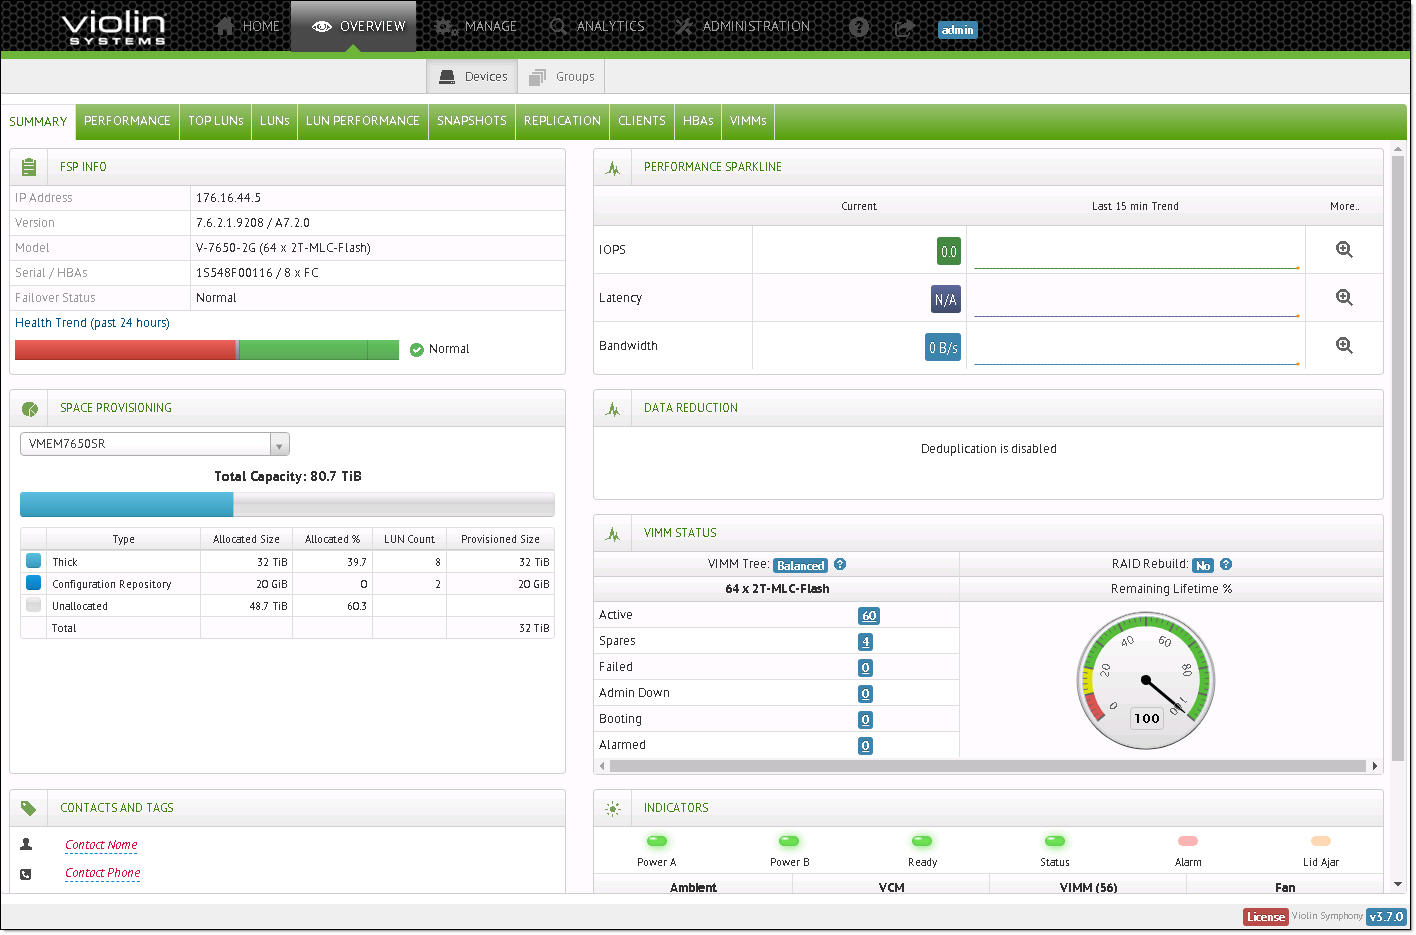Open the PERFORMANCE tab
Image resolution: width=1416 pixels, height=935 pixels.
(127, 121)
